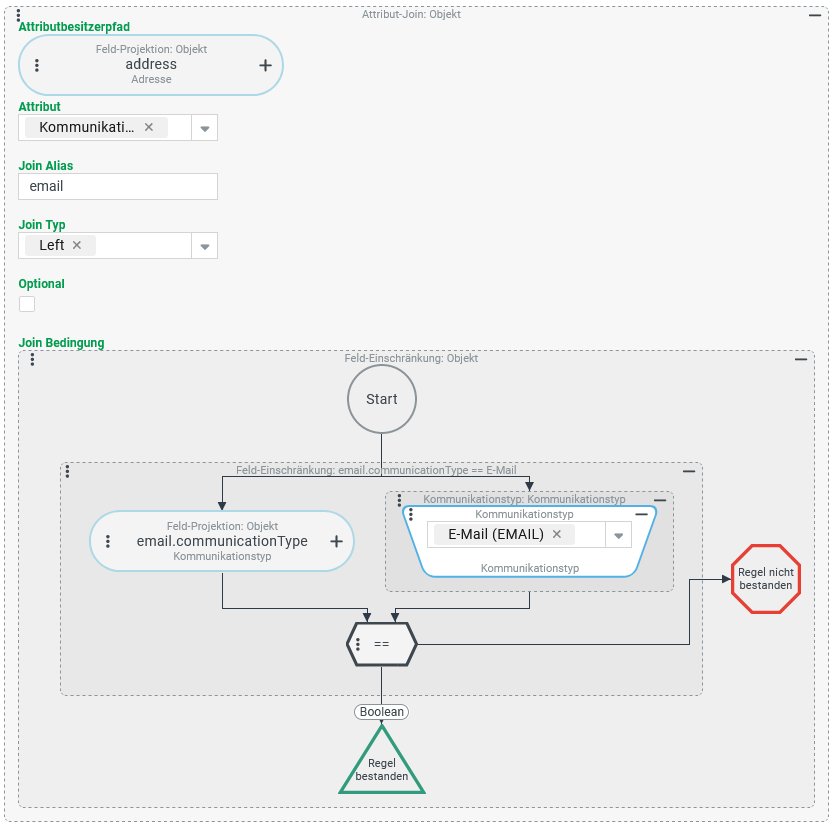This screenshot has height=824, width=833.
Task: Open the Attribut-Join three-dot menu
Action: 19,15
